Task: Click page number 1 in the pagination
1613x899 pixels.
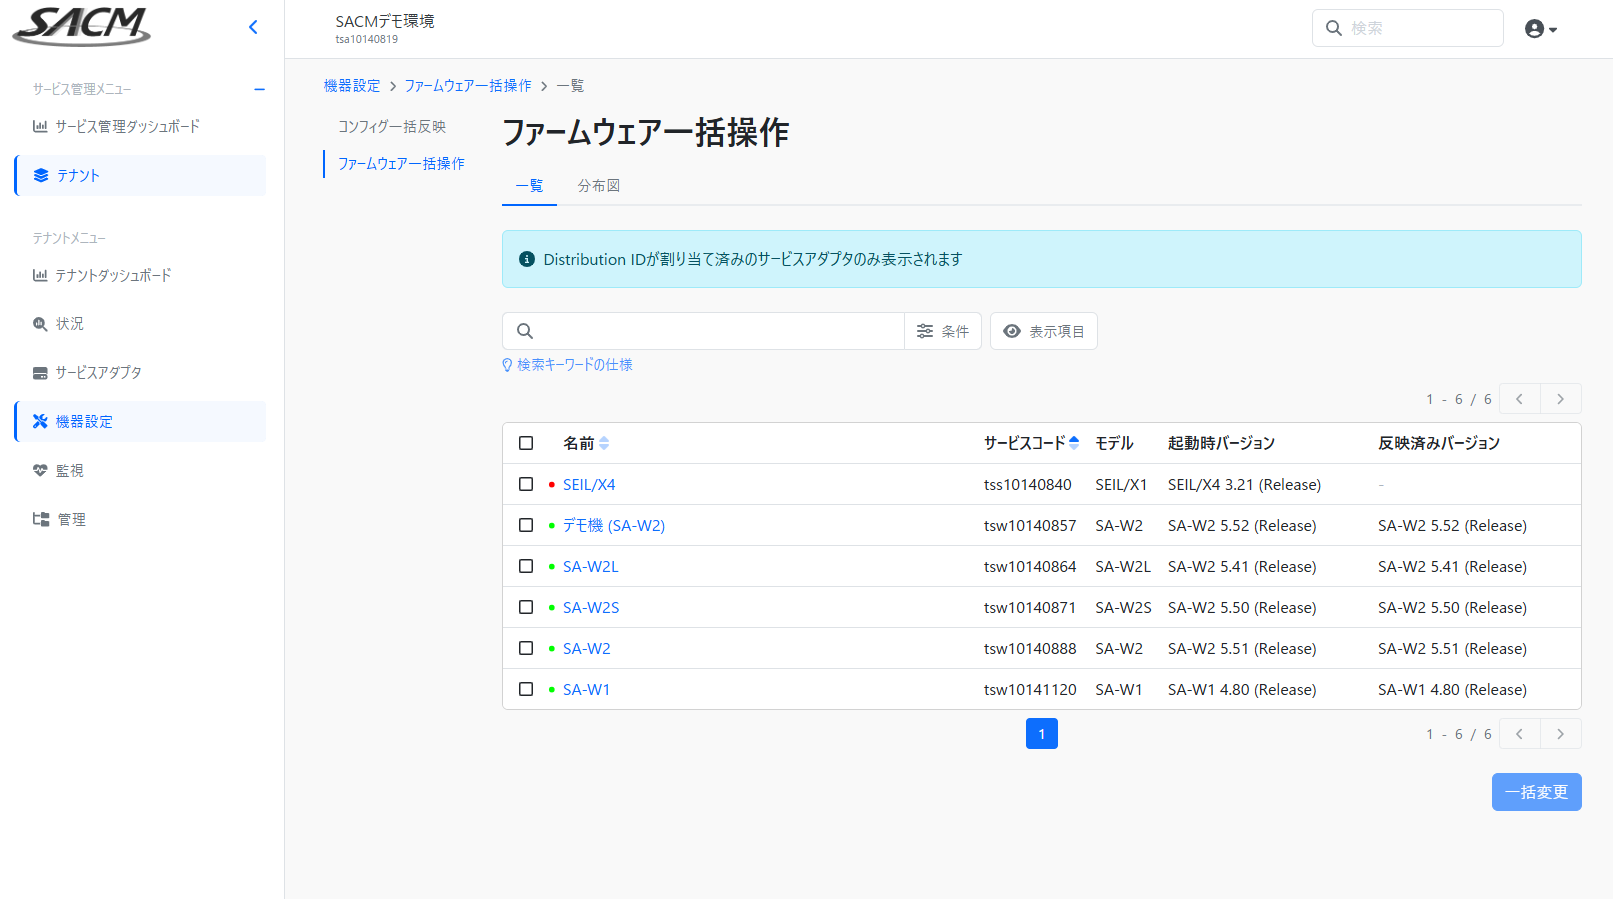Action: [1042, 734]
